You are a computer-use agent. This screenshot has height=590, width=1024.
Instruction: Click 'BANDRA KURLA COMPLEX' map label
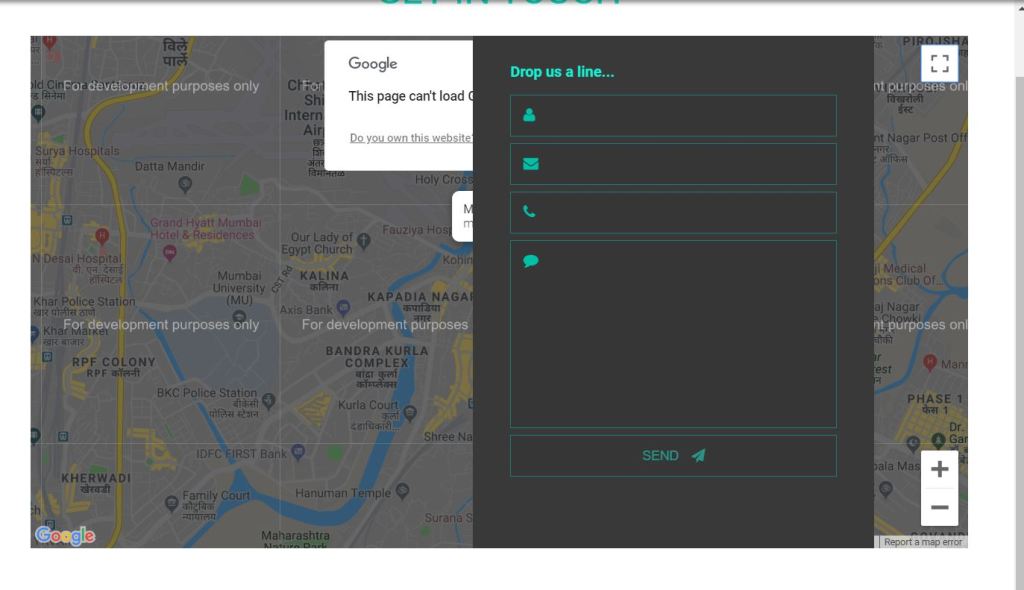(x=377, y=357)
